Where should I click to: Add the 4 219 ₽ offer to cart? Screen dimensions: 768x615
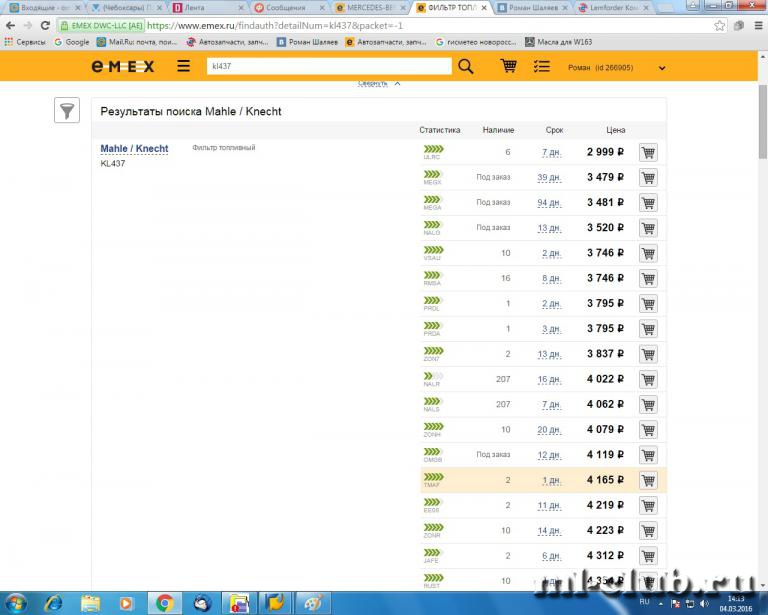pyautogui.click(x=648, y=505)
